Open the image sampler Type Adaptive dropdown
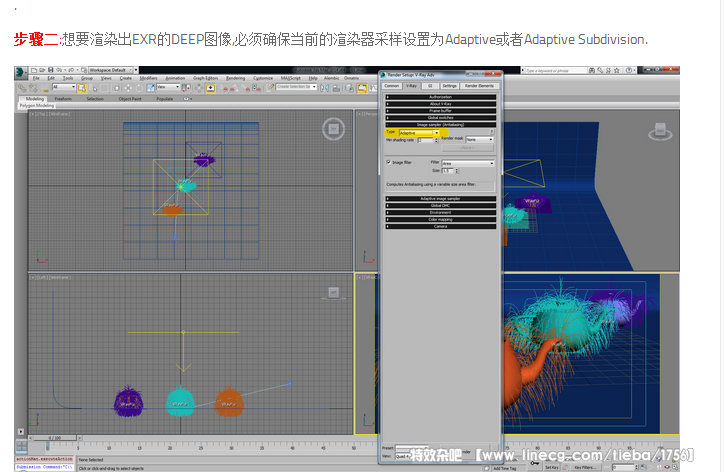This screenshot has width=724, height=472. tap(419, 133)
